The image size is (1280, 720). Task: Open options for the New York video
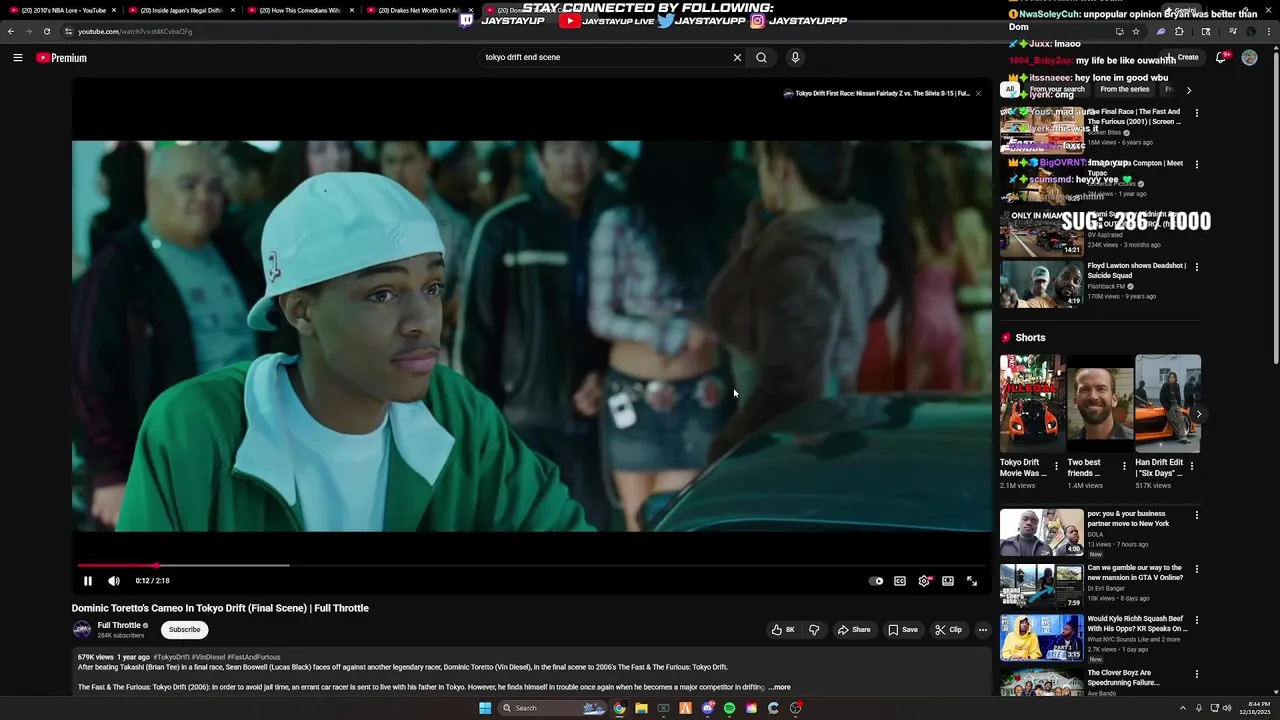1197,516
